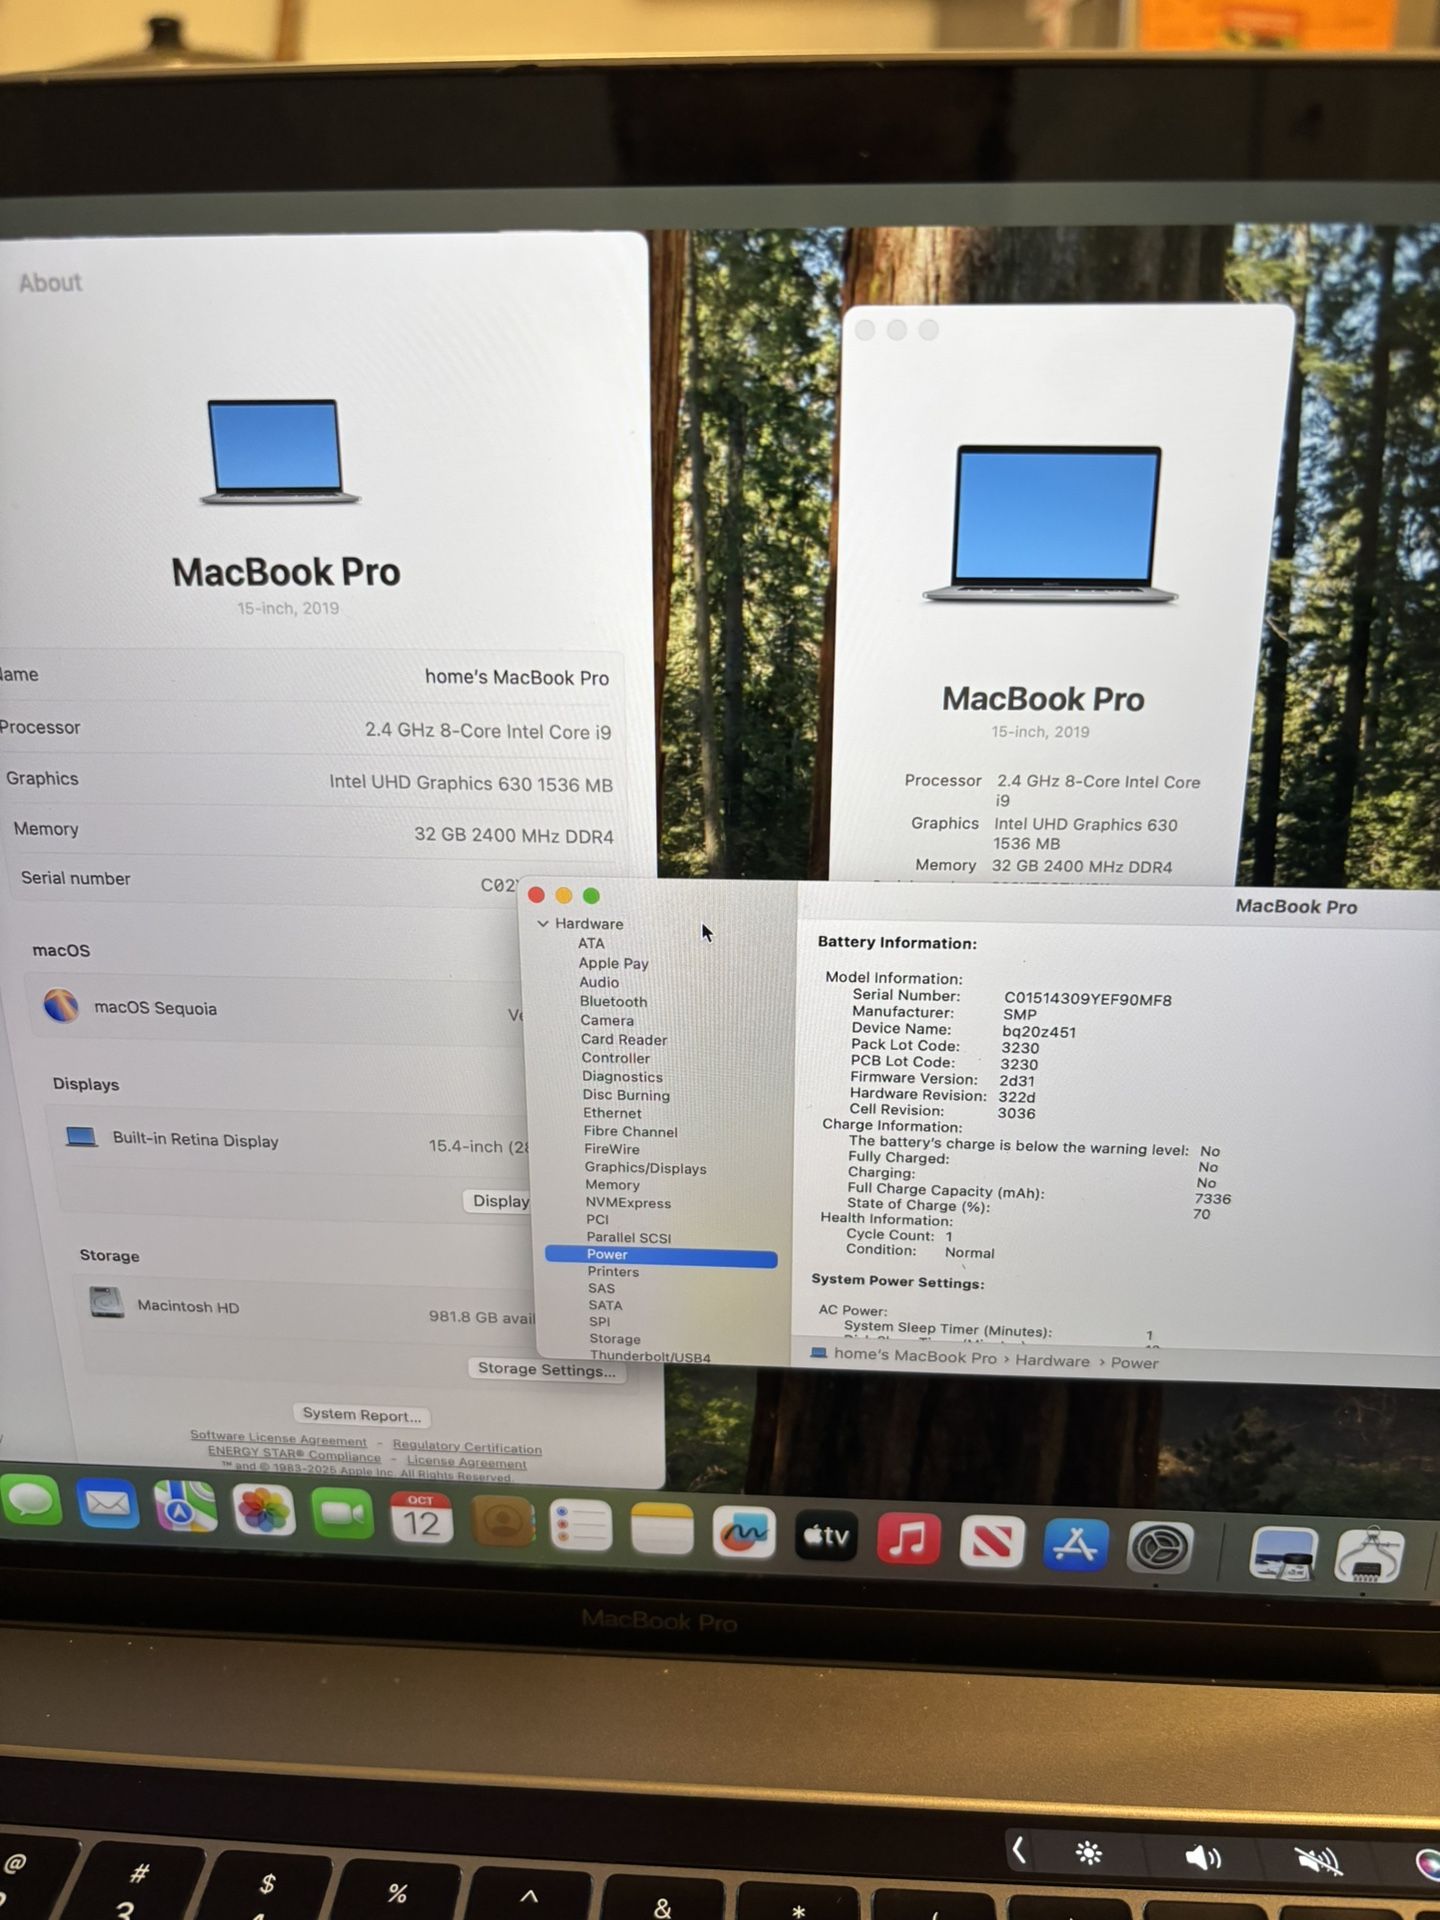The width and height of the screenshot is (1440, 1920).
Task: Open System Information chip icon in the Dock
Action: 1372,1556
